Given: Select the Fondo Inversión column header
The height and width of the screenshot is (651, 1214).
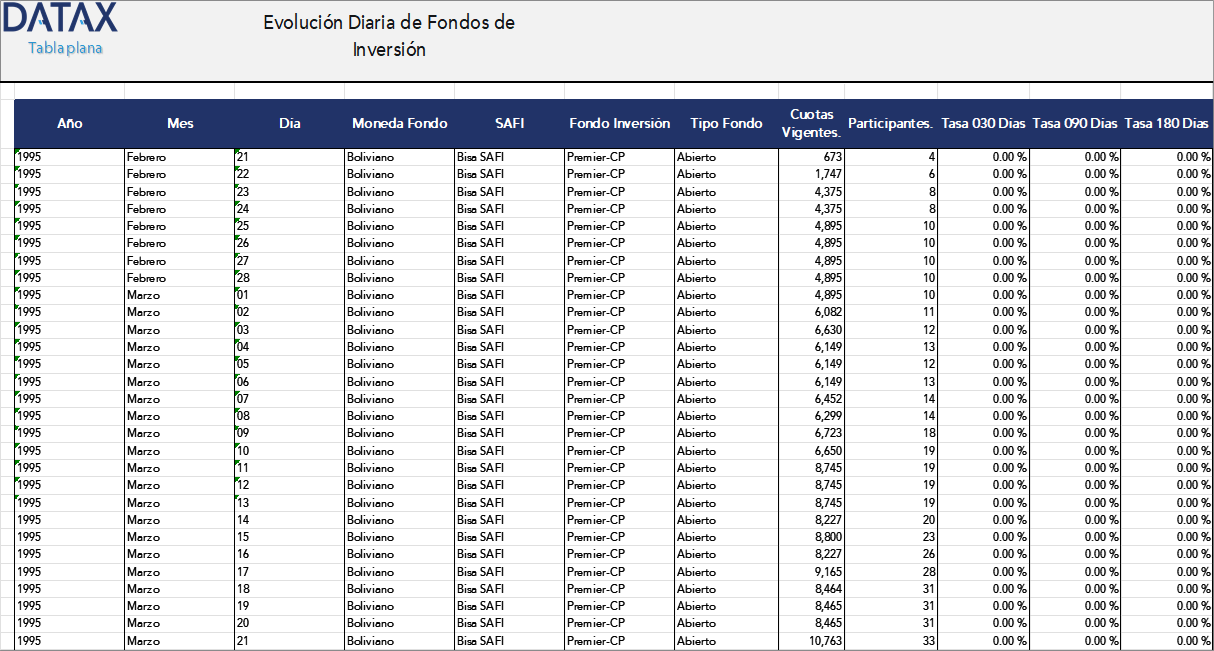Looking at the screenshot, I should (619, 124).
